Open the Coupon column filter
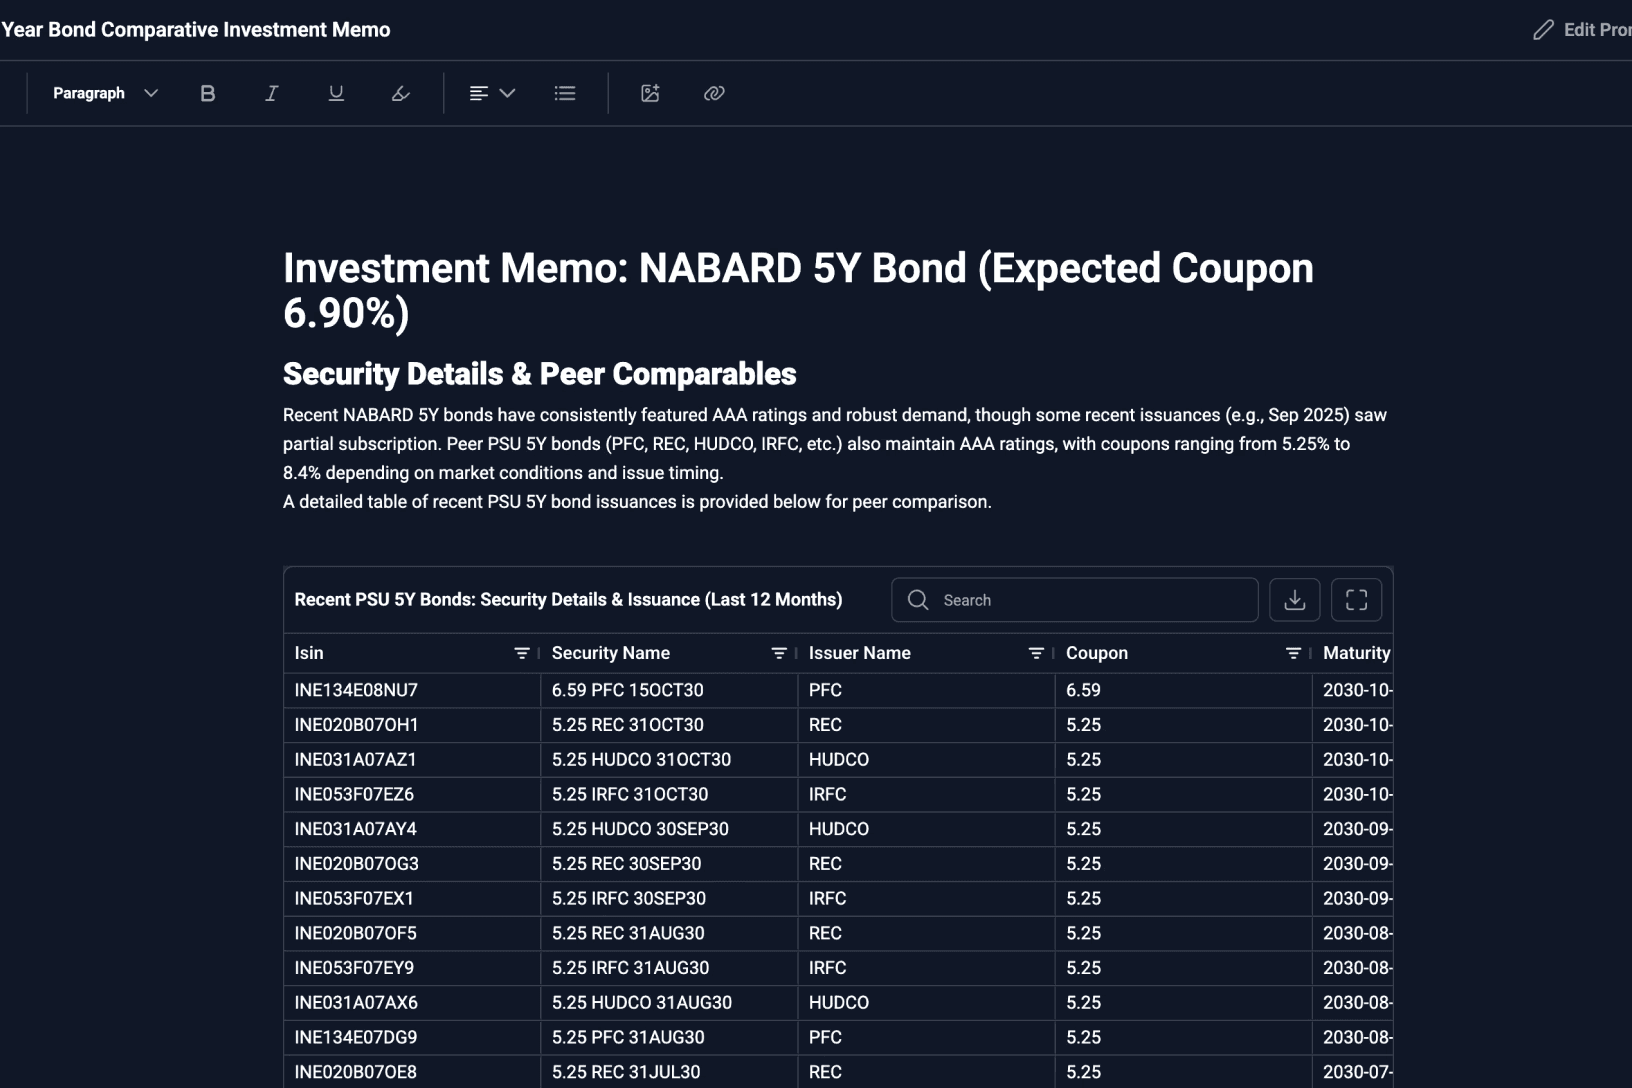This screenshot has height=1088, width=1632. (1293, 653)
